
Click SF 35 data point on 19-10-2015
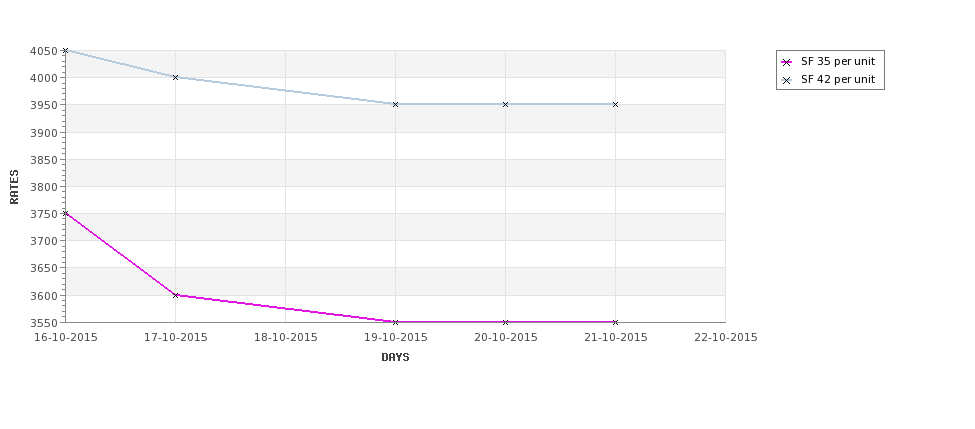[395, 322]
